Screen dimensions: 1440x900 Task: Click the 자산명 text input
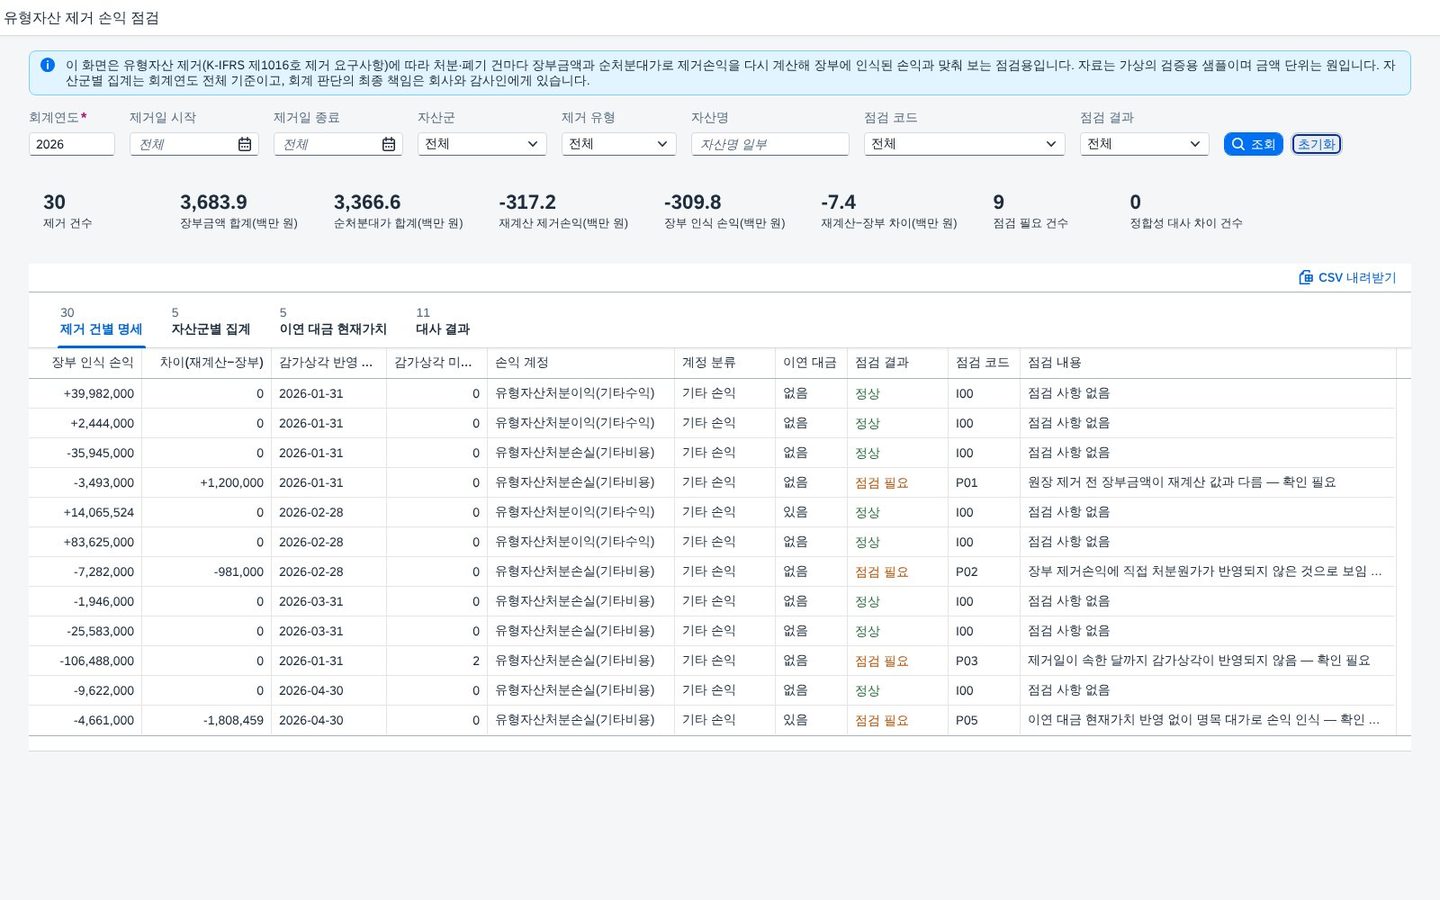pos(770,144)
